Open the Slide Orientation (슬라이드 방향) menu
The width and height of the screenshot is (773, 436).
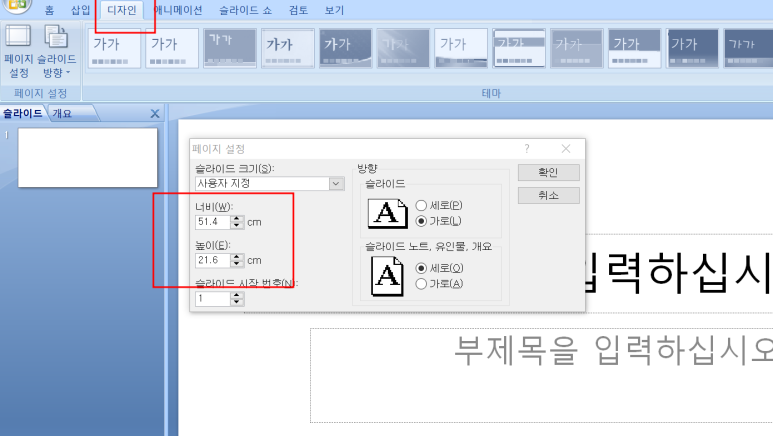(x=56, y=52)
